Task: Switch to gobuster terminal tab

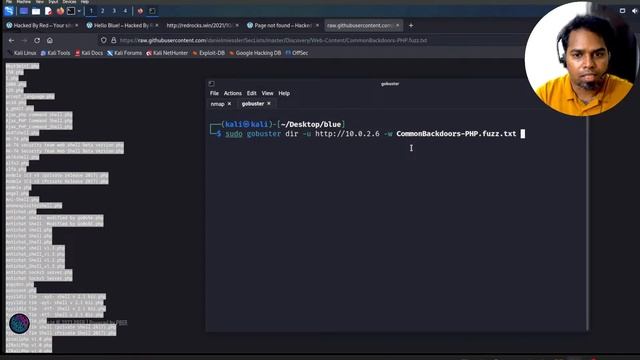Action: tap(253, 104)
